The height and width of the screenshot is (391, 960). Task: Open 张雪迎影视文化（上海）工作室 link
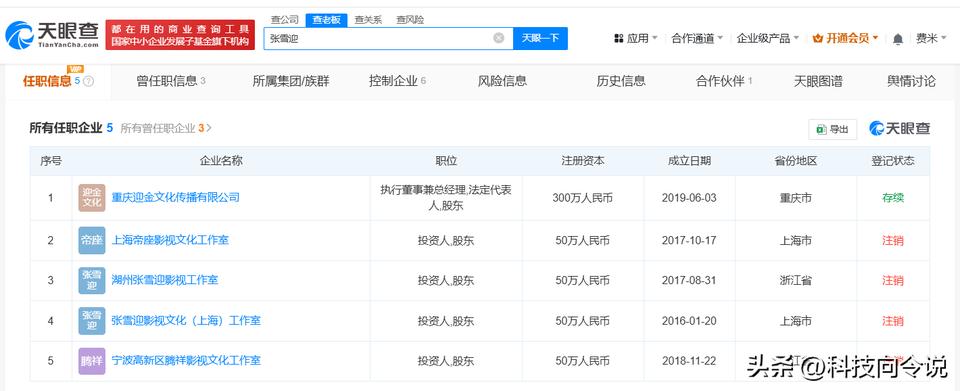tap(186, 321)
